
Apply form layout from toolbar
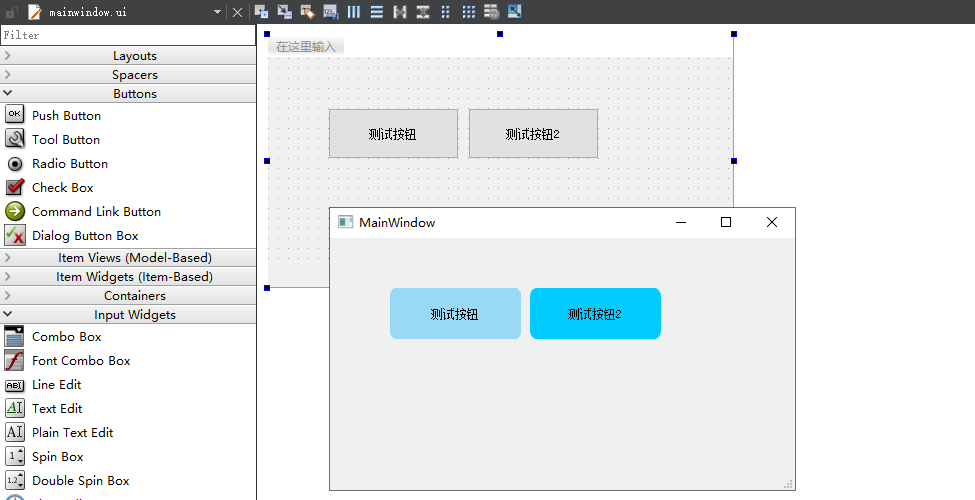click(x=445, y=11)
